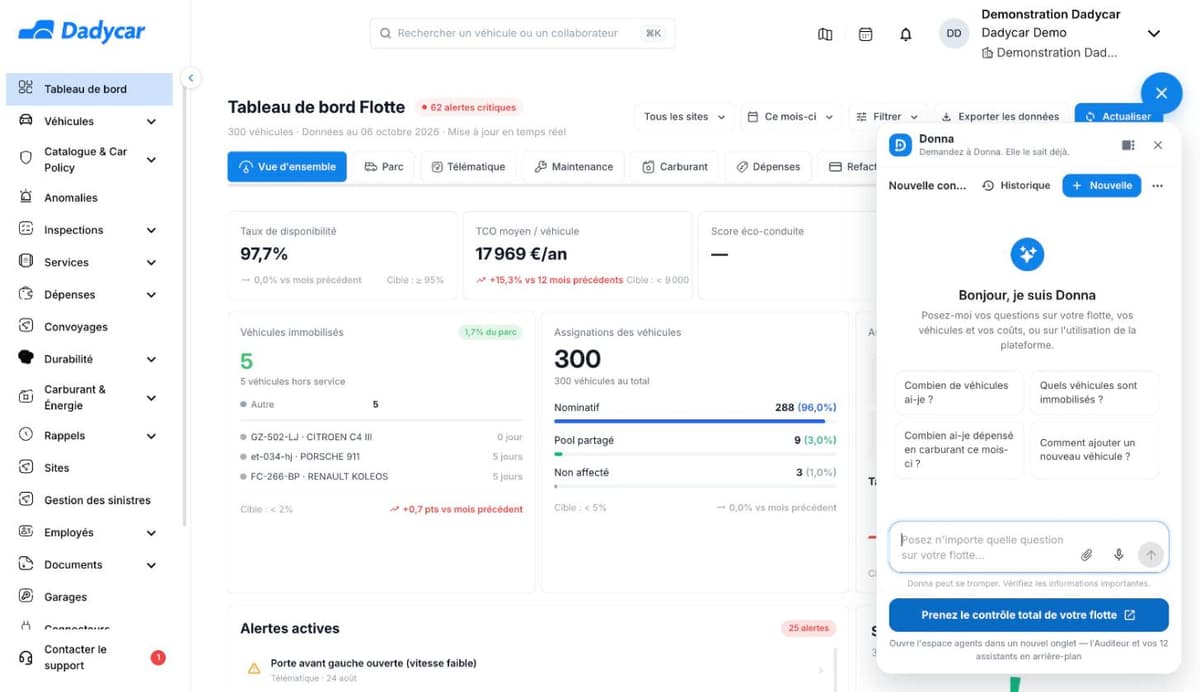Switch to the Parc tab

click(384, 167)
